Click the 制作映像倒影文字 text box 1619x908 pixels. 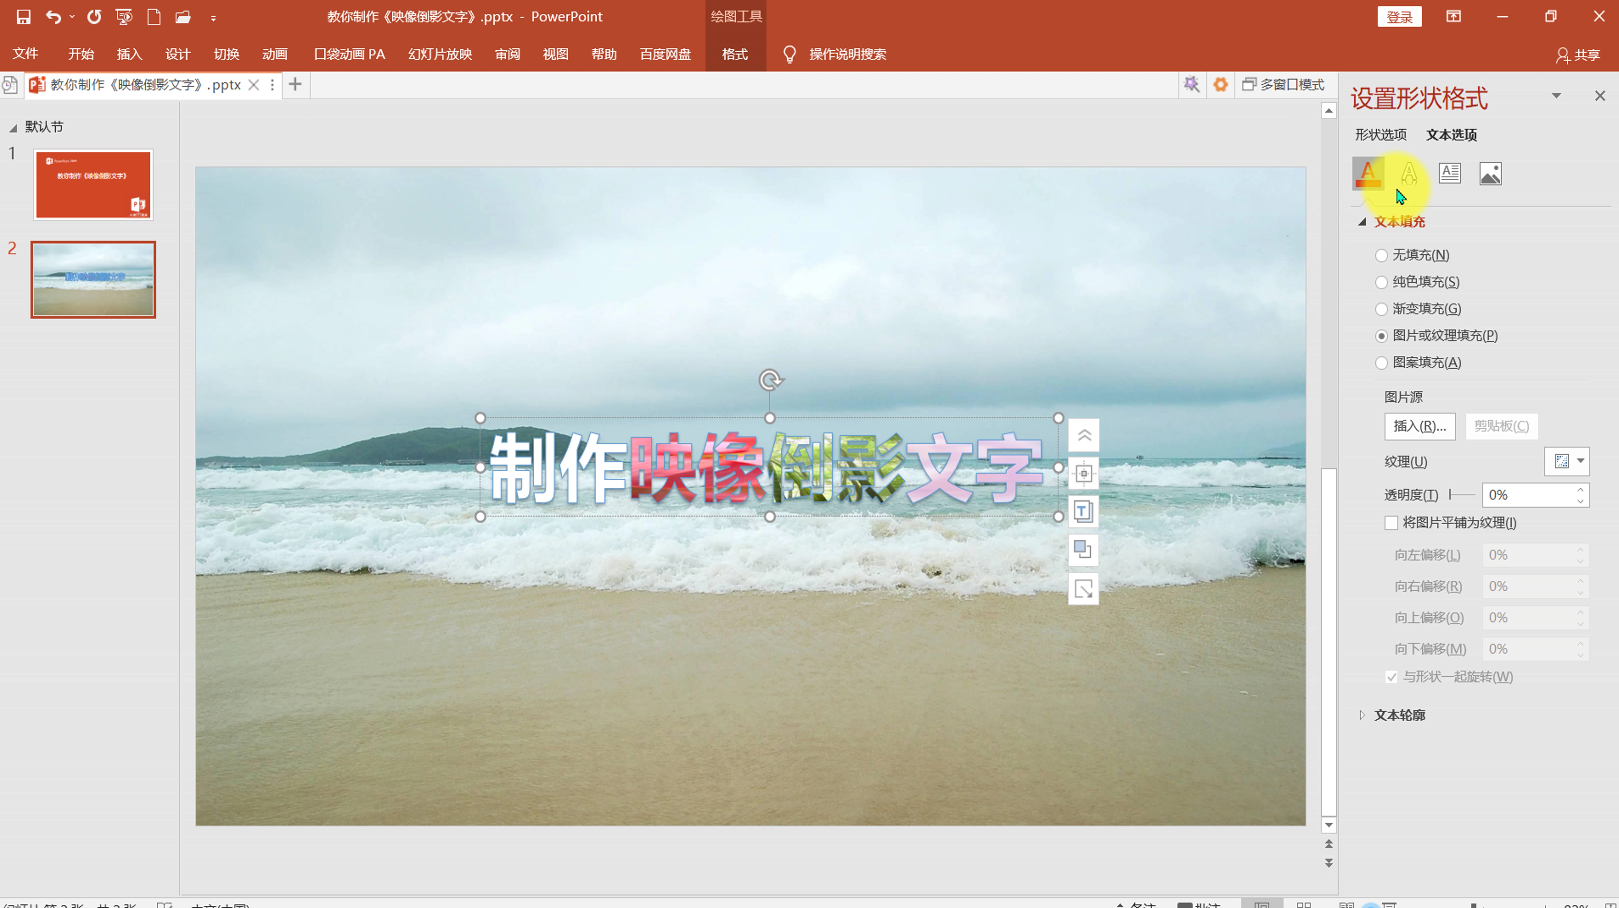(x=769, y=467)
